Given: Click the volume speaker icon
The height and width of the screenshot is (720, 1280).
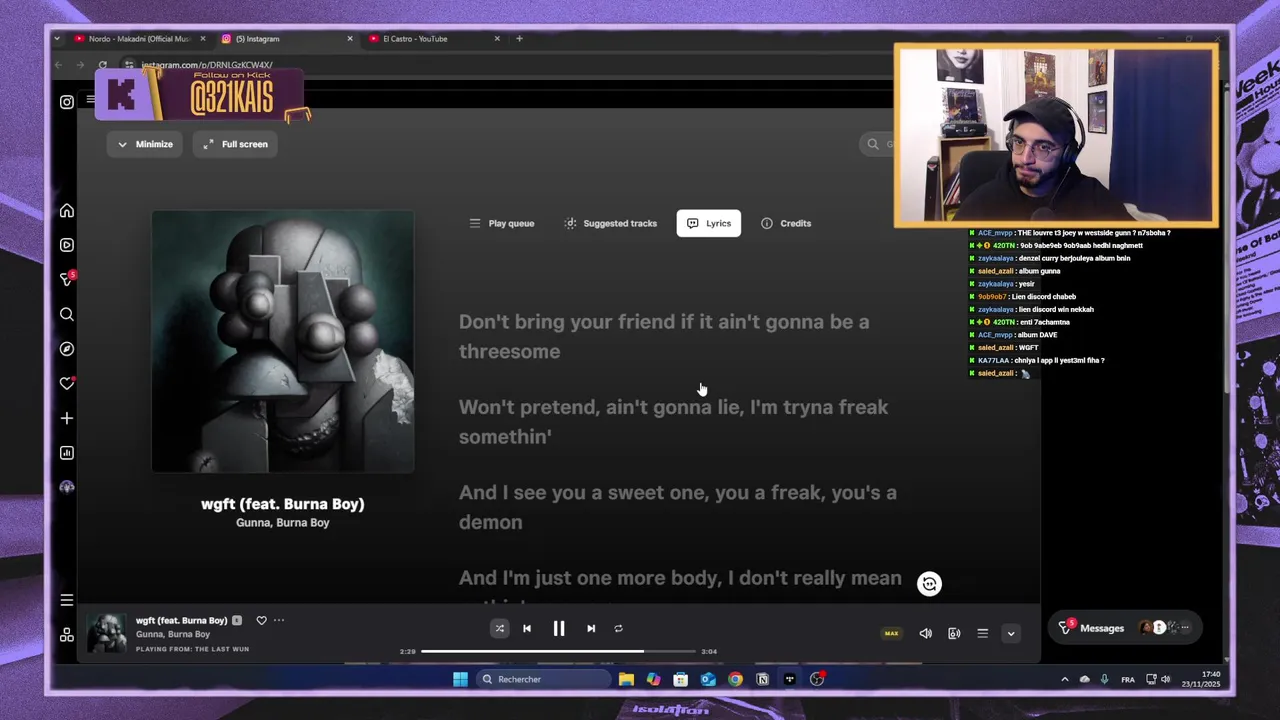Looking at the screenshot, I should coord(926,633).
